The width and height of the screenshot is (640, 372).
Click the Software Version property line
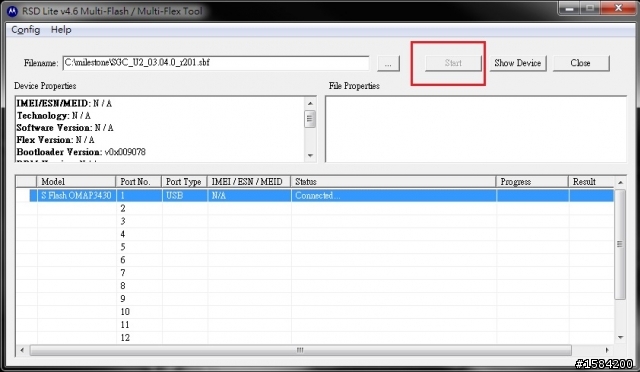click(x=65, y=128)
